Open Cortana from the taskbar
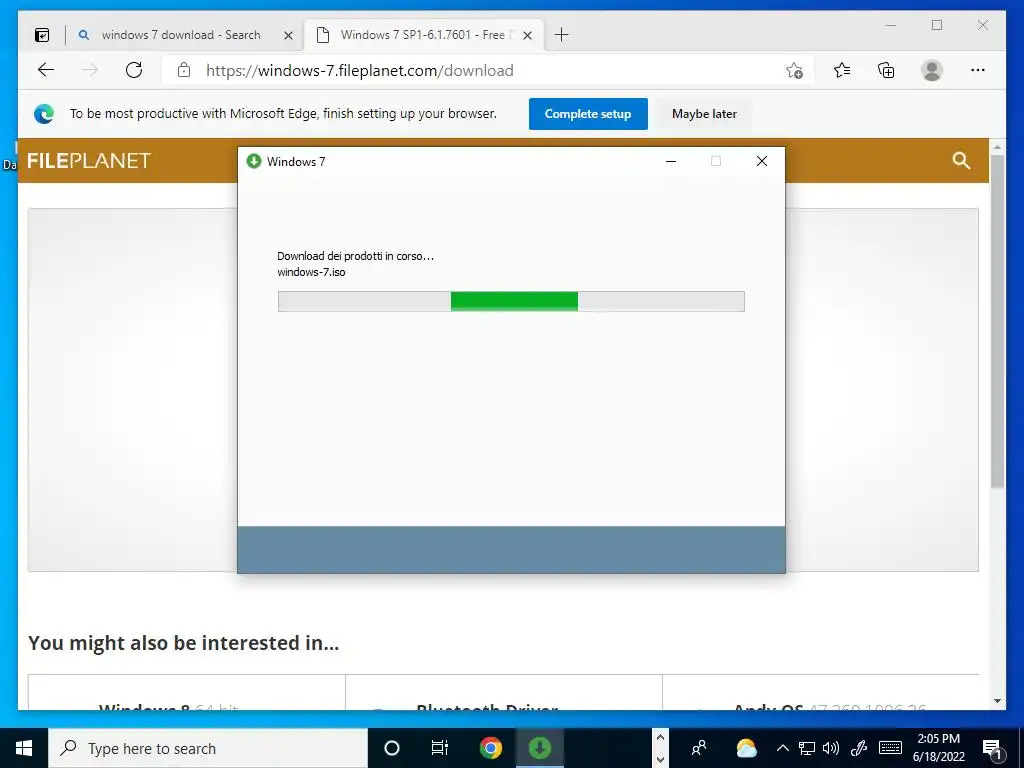 392,748
